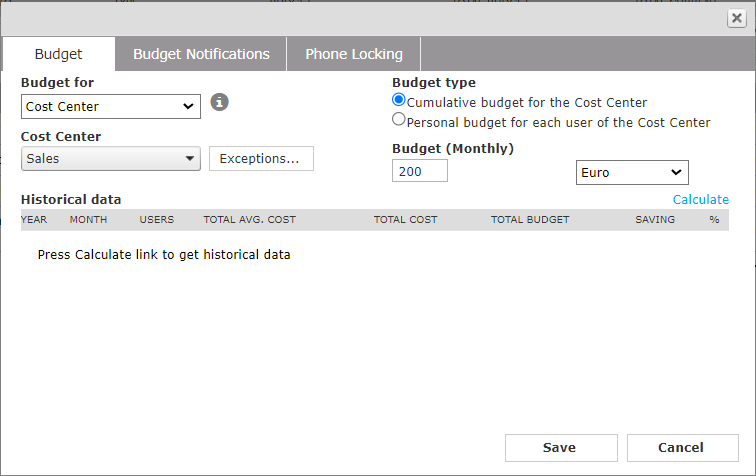Close the budget dialog with the X

tap(735, 18)
